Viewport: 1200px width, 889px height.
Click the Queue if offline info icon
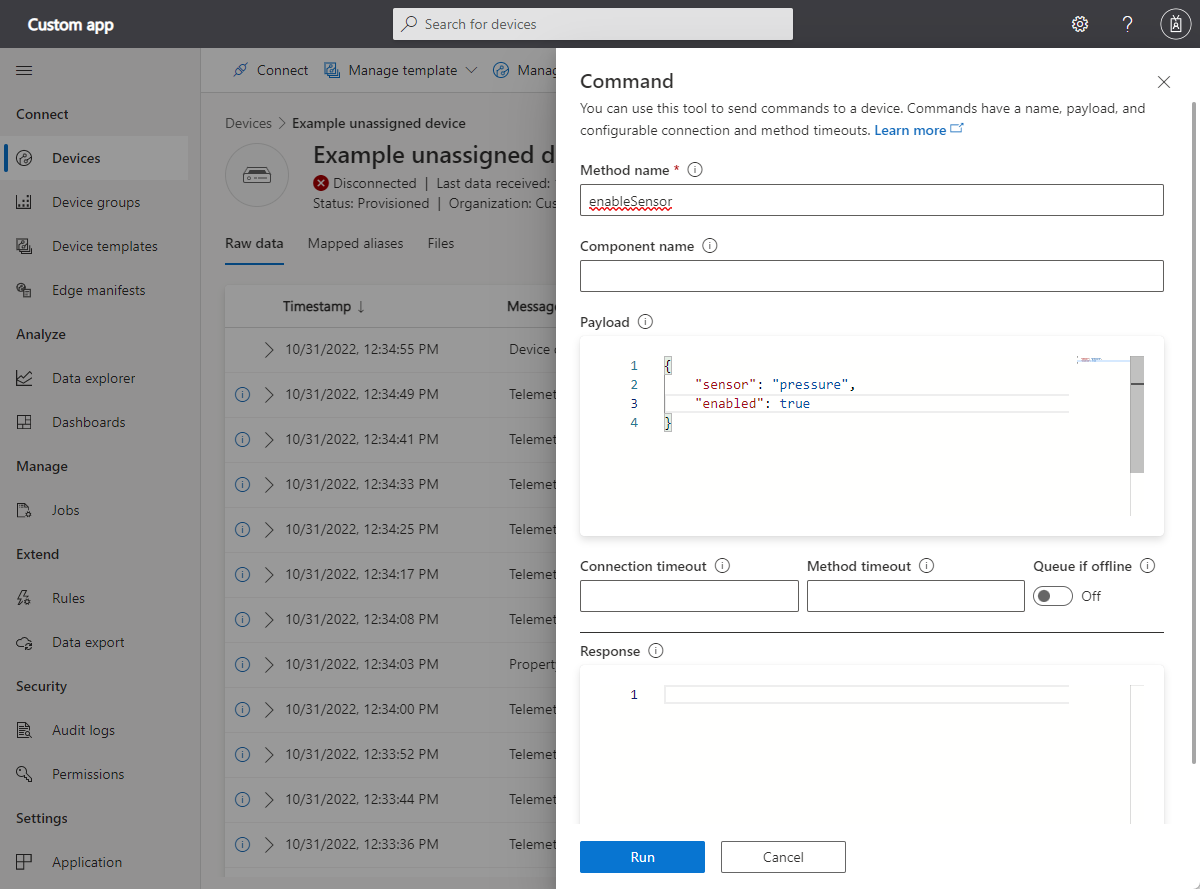tap(1147, 566)
